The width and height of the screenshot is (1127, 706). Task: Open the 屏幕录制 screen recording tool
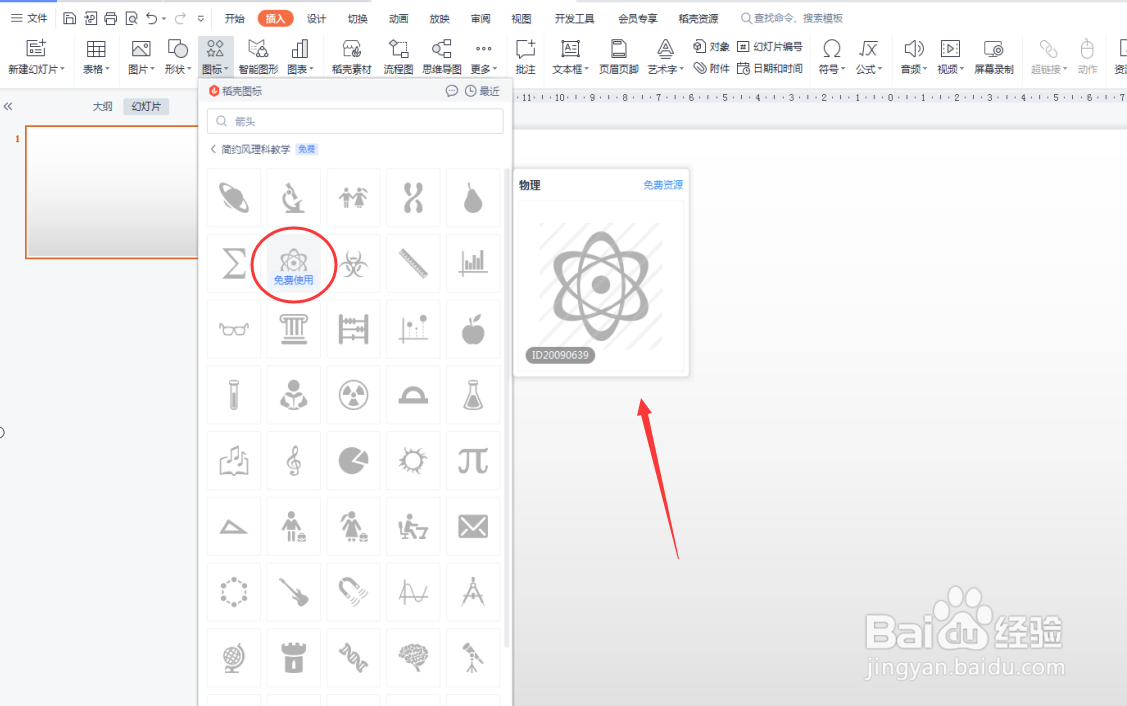pyautogui.click(x=993, y=57)
